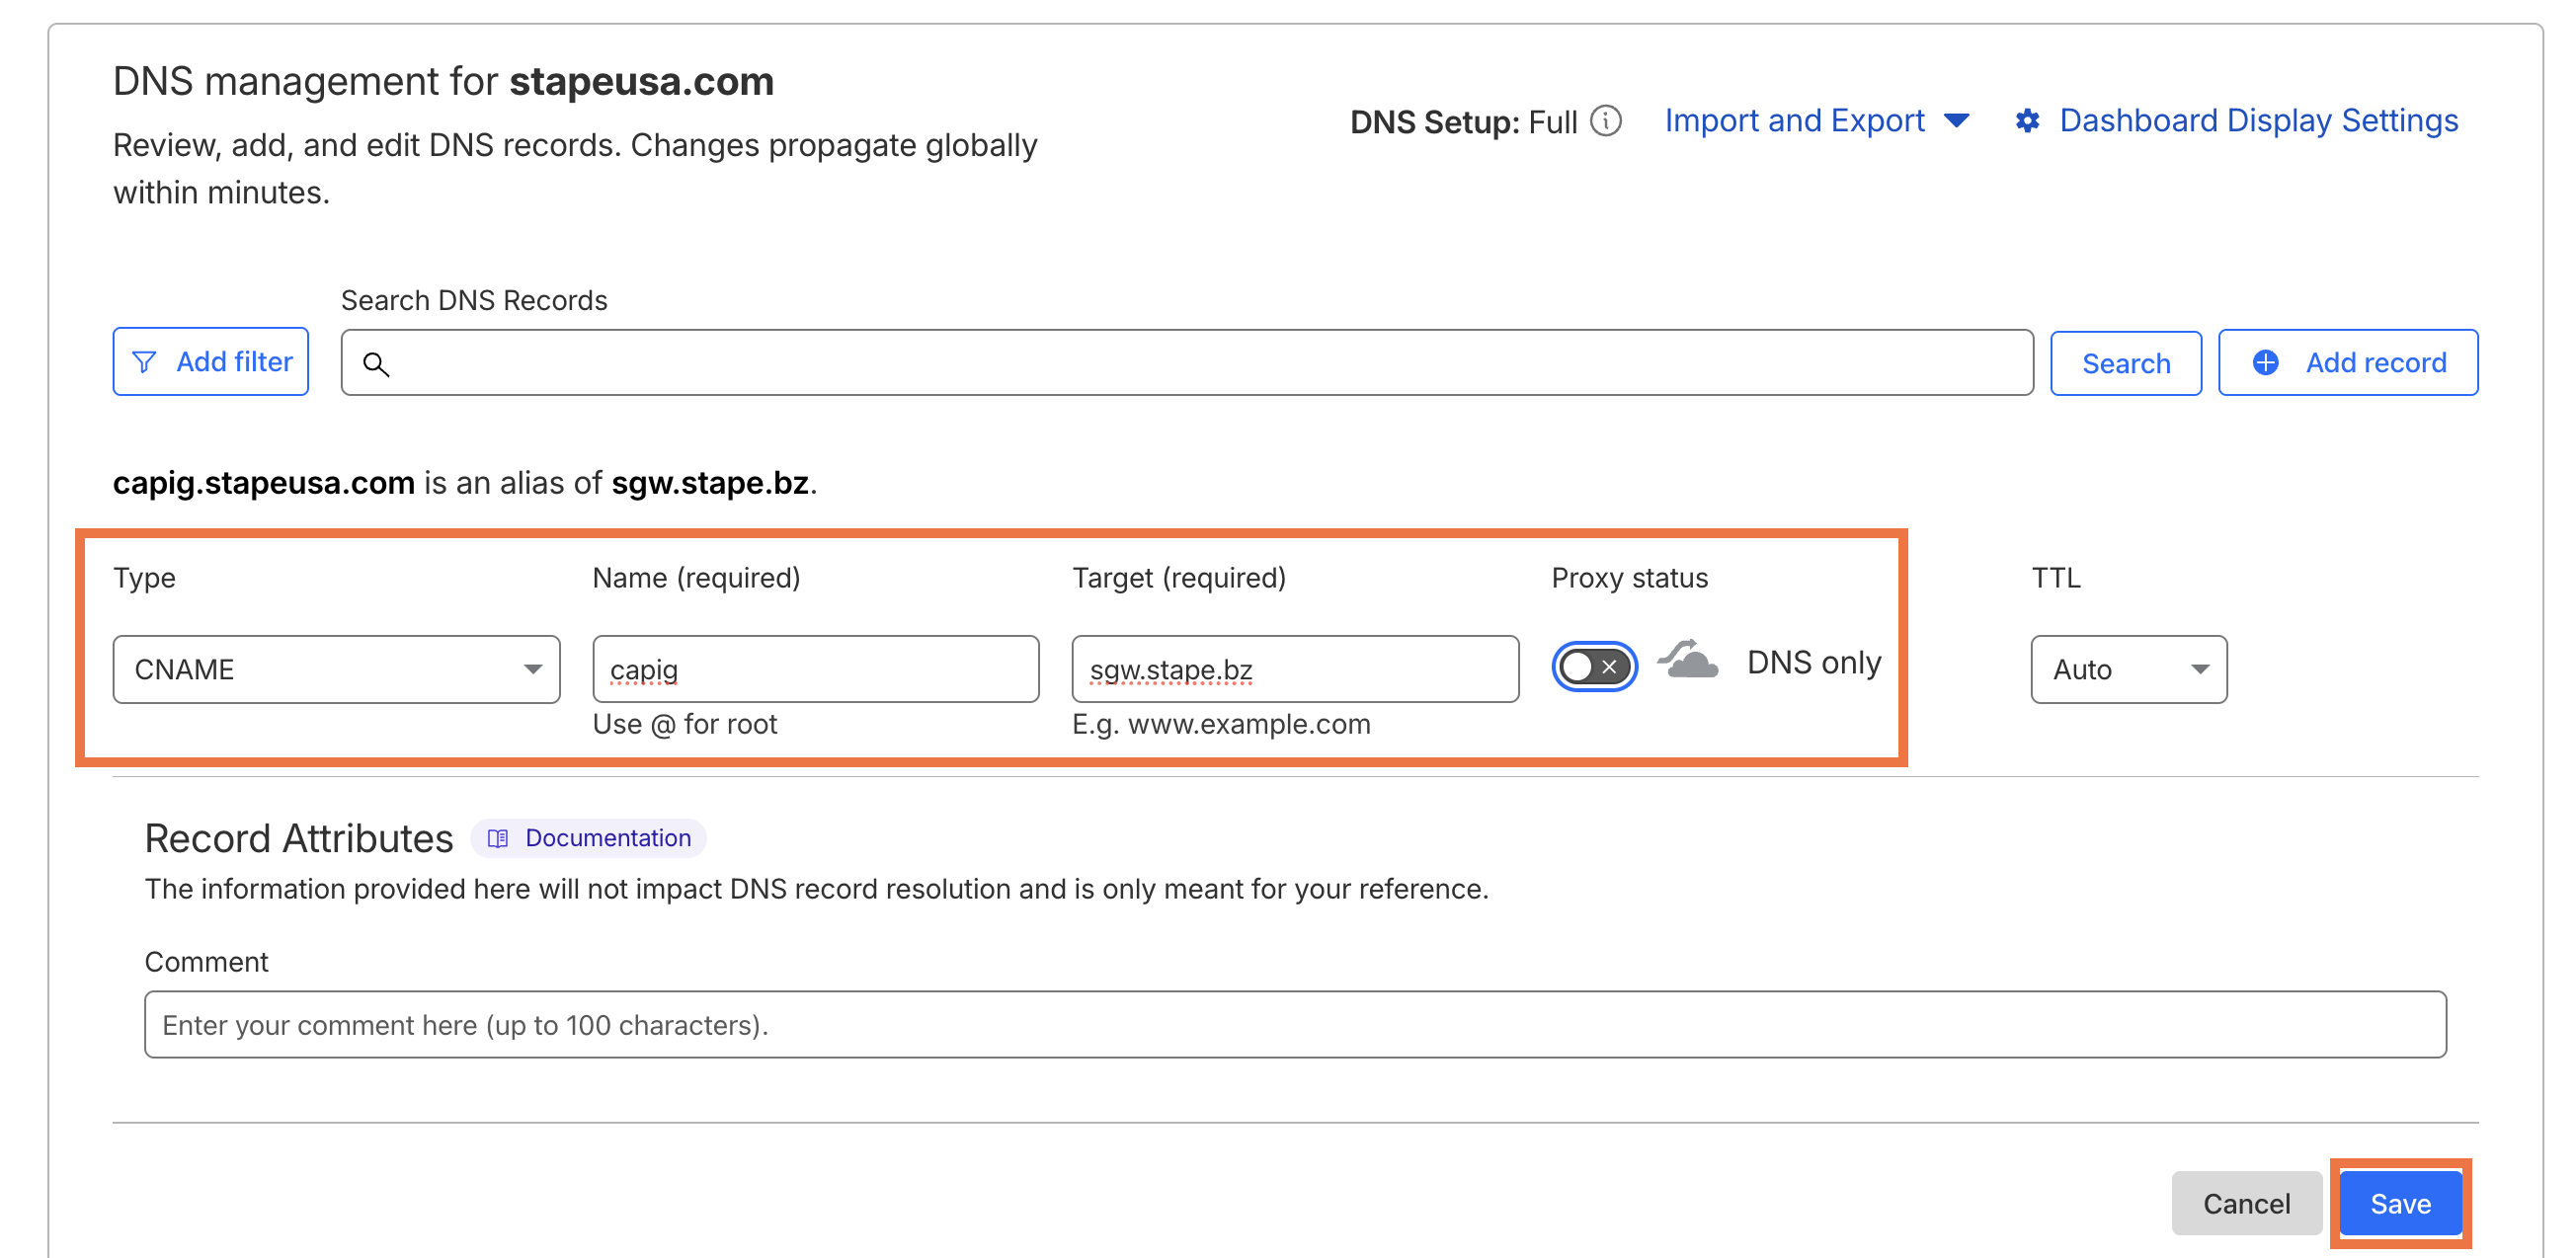The image size is (2576, 1258).
Task: Click the plus icon on Add record
Action: pos(2266,362)
